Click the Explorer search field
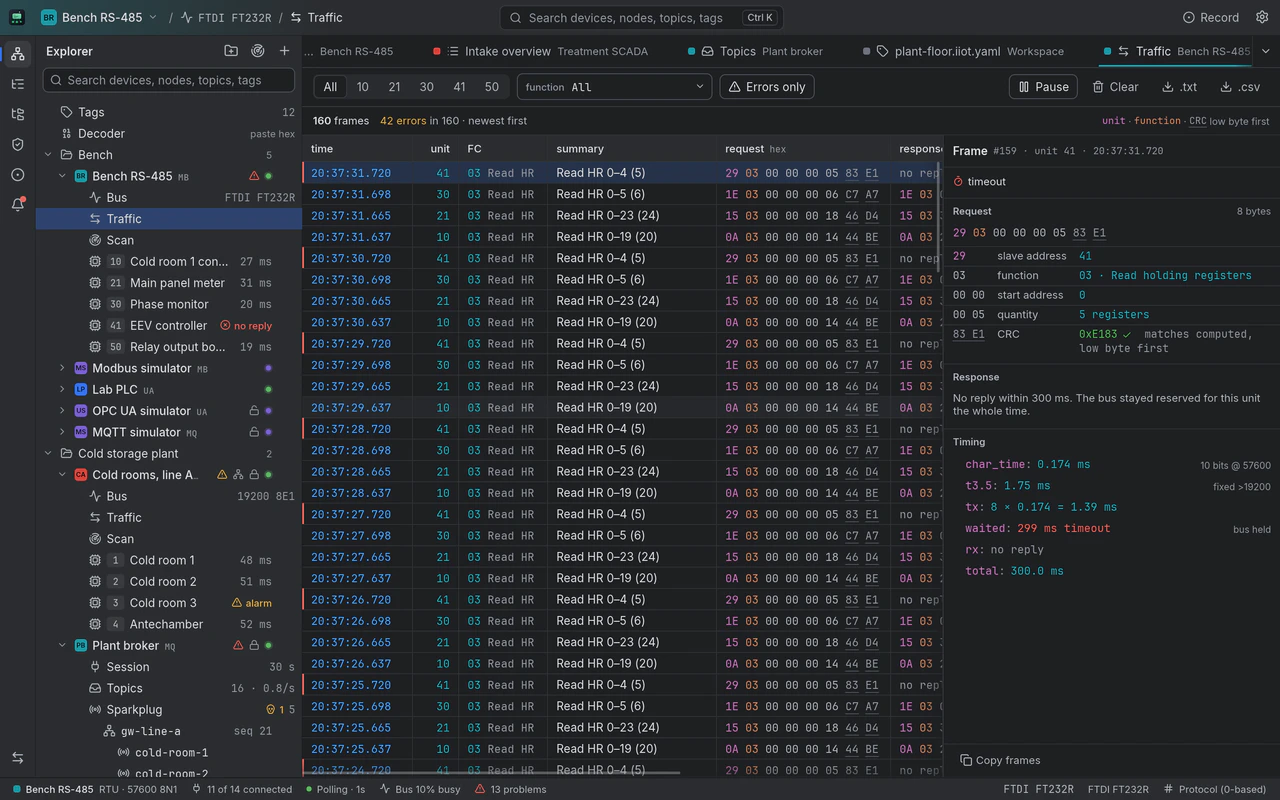This screenshot has width=1280, height=800. (169, 80)
